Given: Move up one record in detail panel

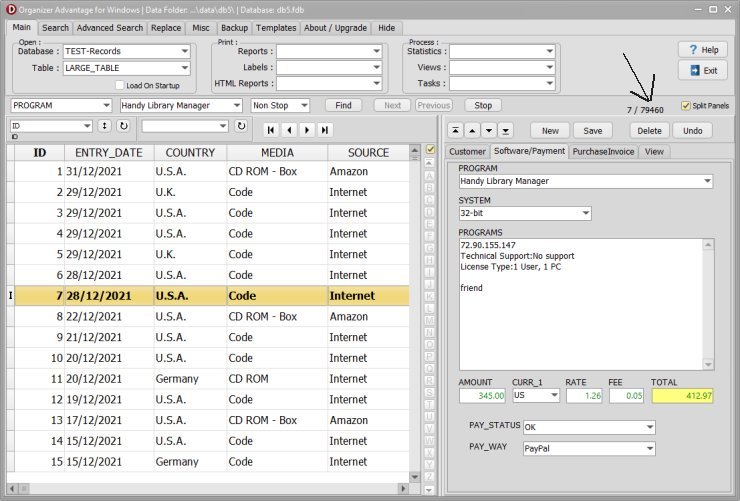Looking at the screenshot, I should [472, 131].
